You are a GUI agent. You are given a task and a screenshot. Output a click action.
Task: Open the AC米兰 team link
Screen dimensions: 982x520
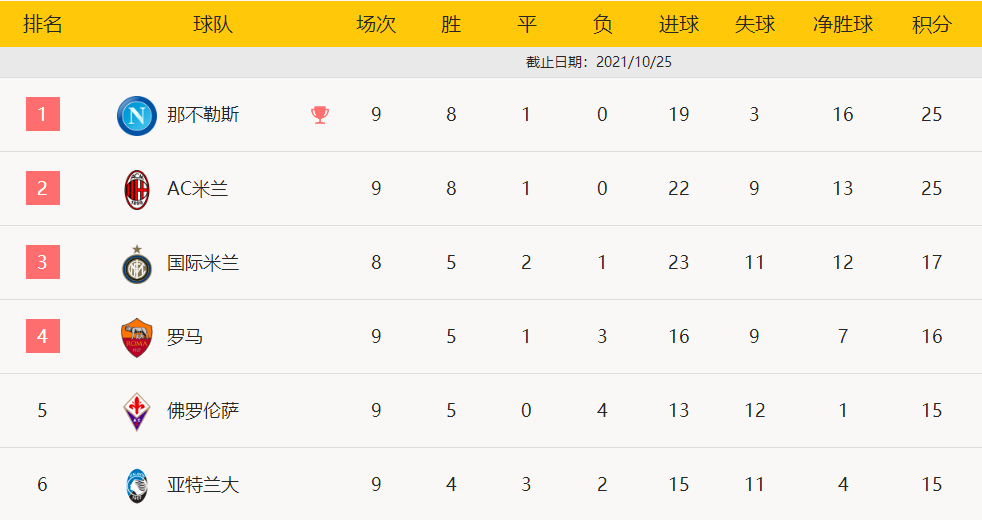pyautogui.click(x=198, y=189)
